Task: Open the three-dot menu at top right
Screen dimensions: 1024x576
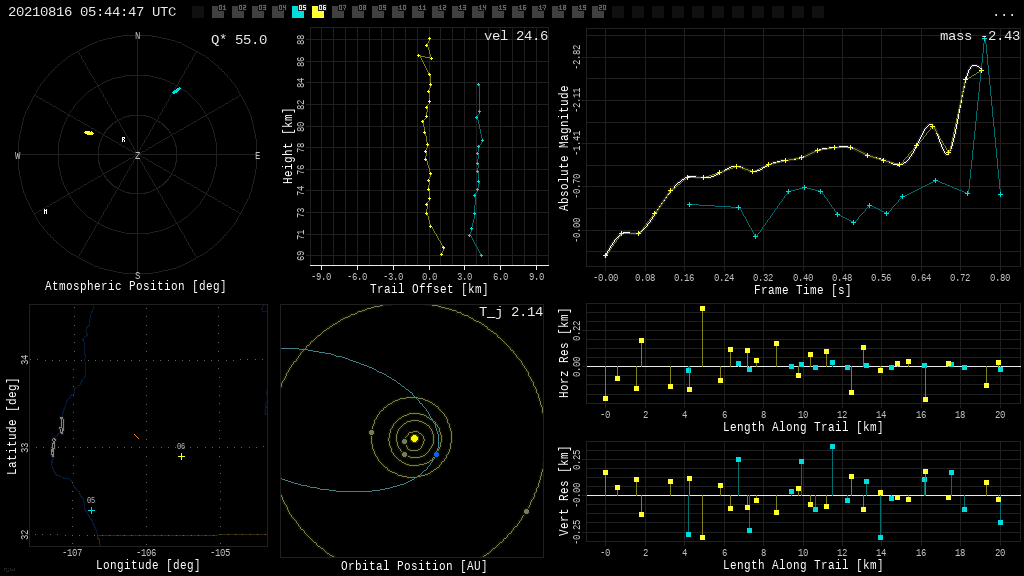Action: [1003, 13]
